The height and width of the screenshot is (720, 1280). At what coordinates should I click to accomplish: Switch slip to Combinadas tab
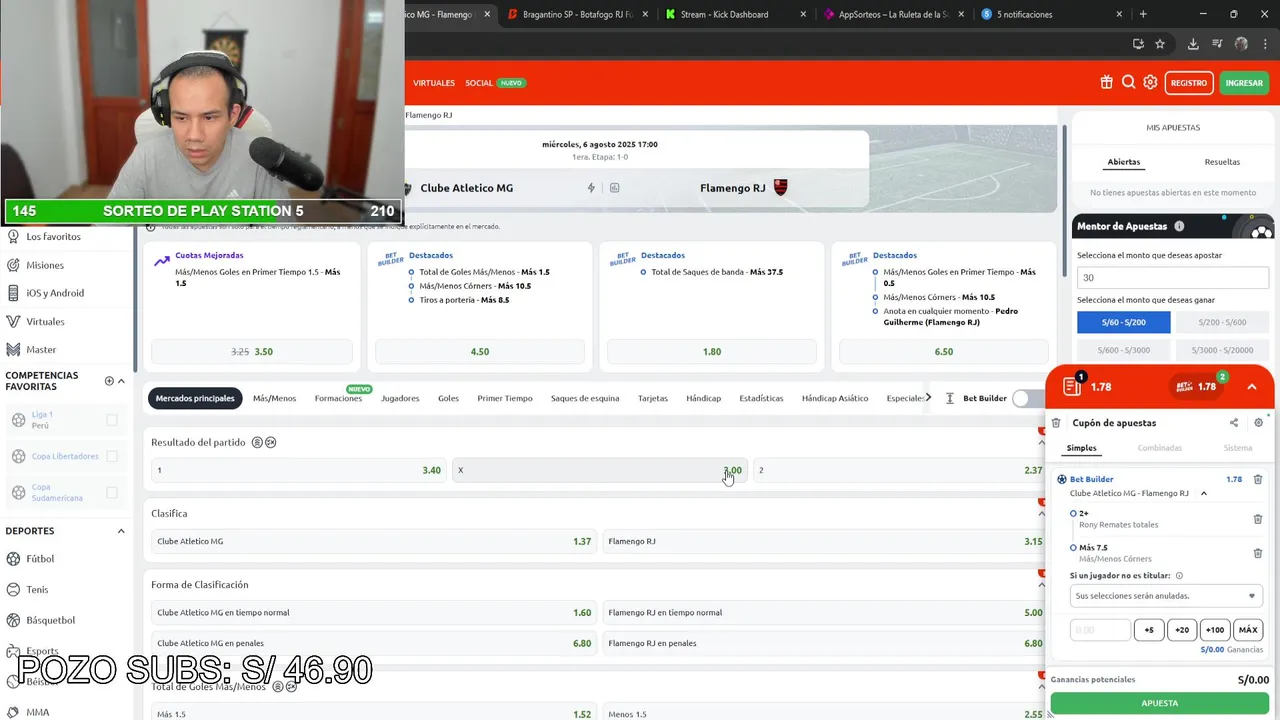pos(1160,448)
